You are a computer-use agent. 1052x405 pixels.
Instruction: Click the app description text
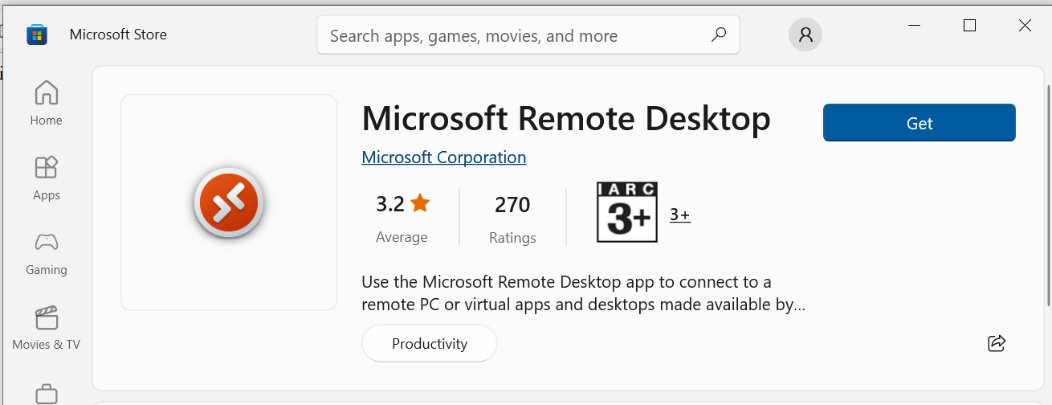(583, 292)
